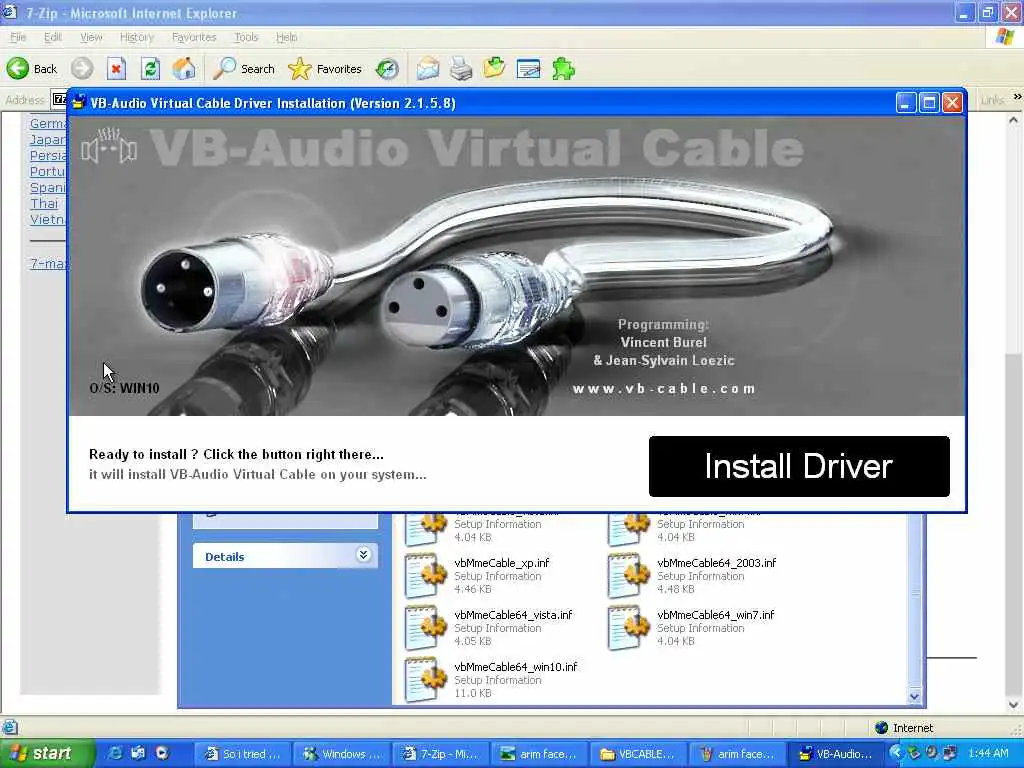
Task: Open the History clock icon
Action: click(387, 69)
